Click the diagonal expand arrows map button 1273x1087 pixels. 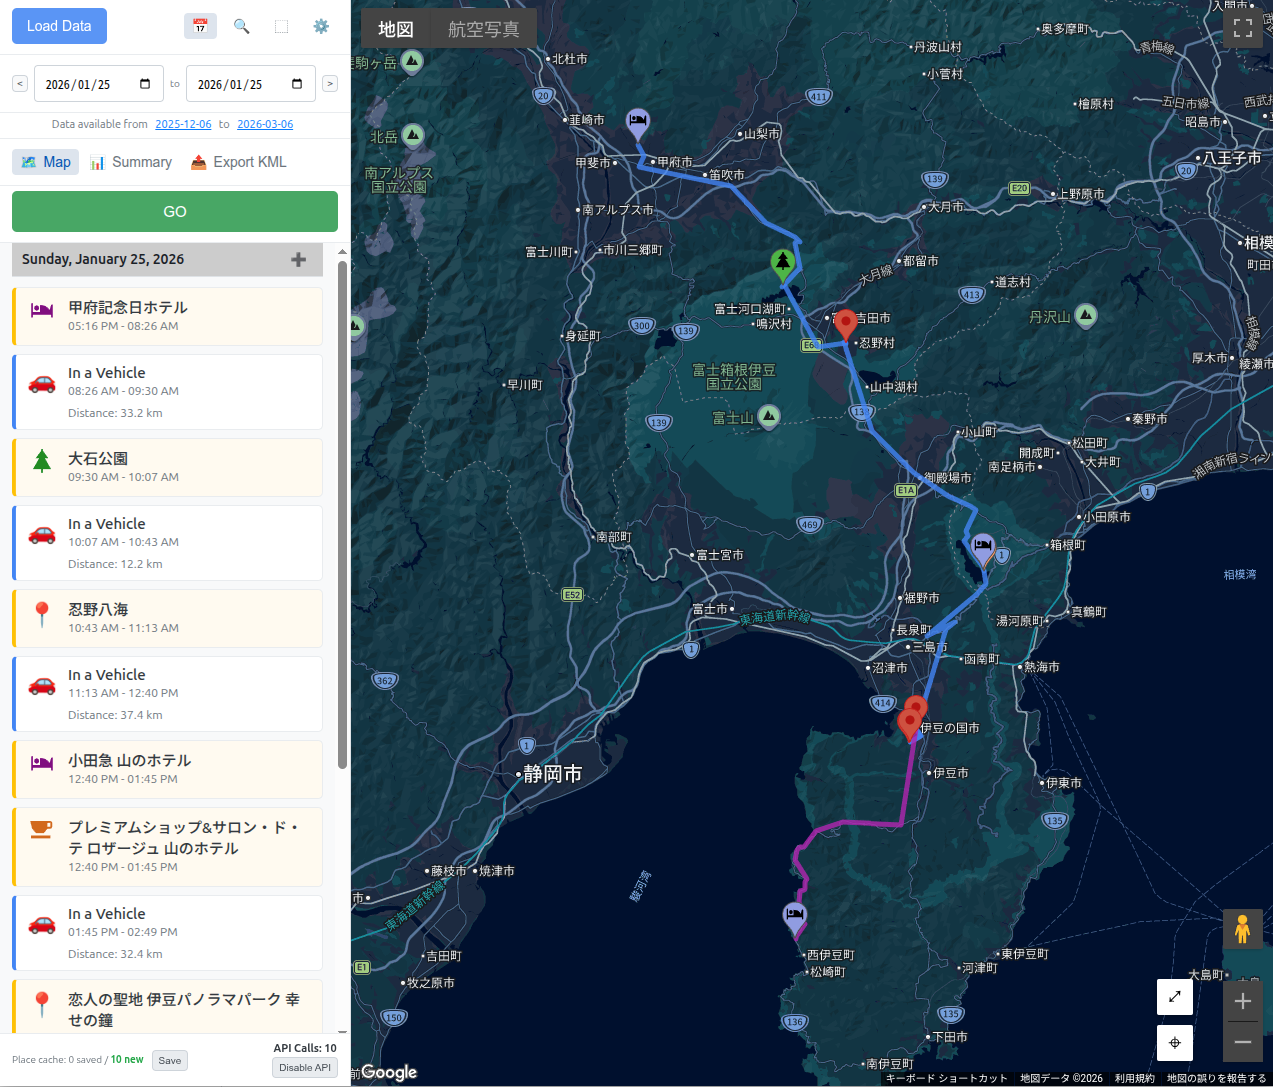point(1175,996)
